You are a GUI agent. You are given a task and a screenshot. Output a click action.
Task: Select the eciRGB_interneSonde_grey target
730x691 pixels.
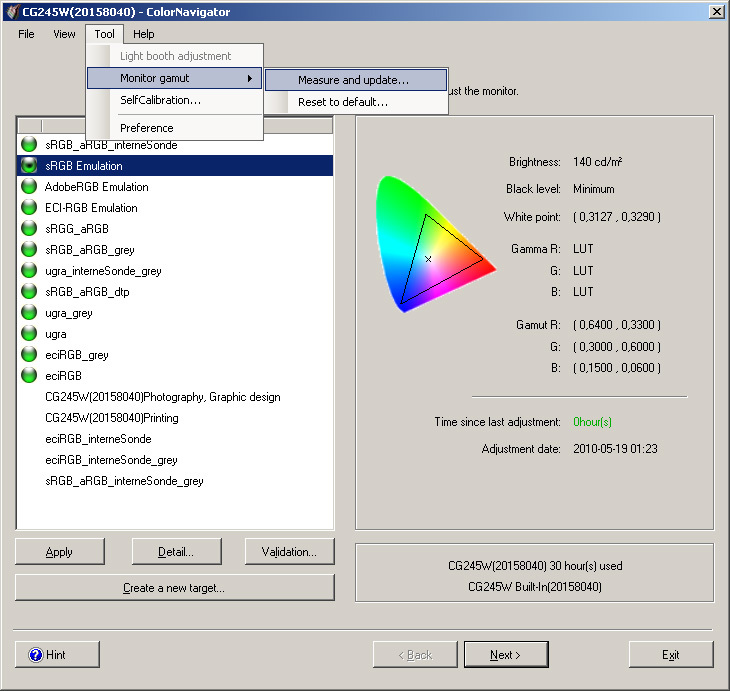111,460
